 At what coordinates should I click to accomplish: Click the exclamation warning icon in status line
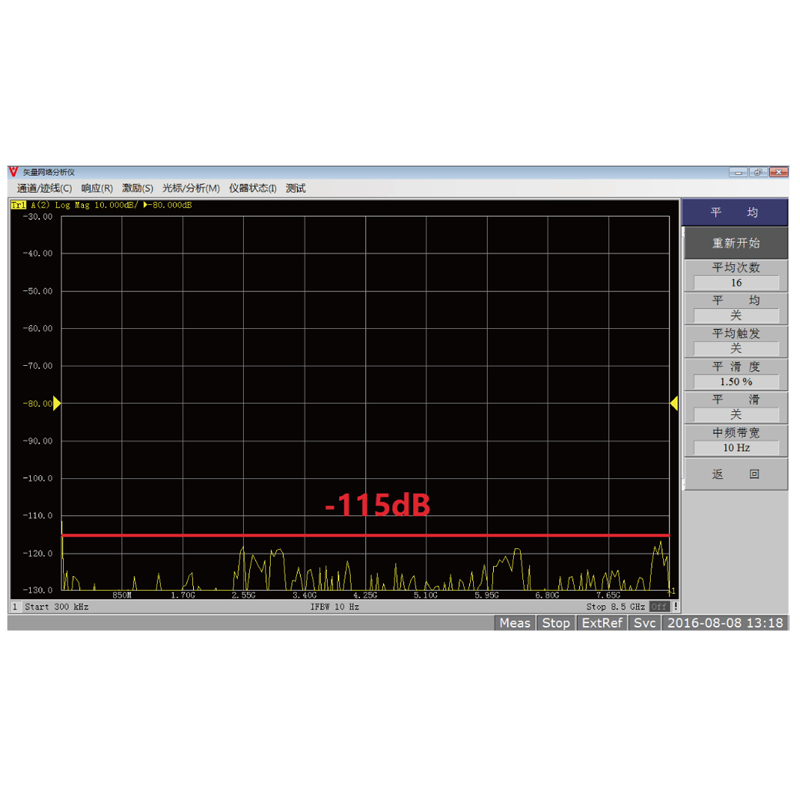[x=676, y=607]
